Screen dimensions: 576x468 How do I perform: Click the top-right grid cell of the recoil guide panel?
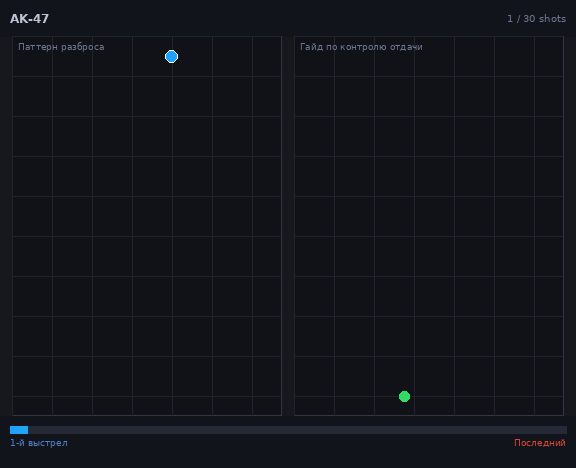pos(549,56)
